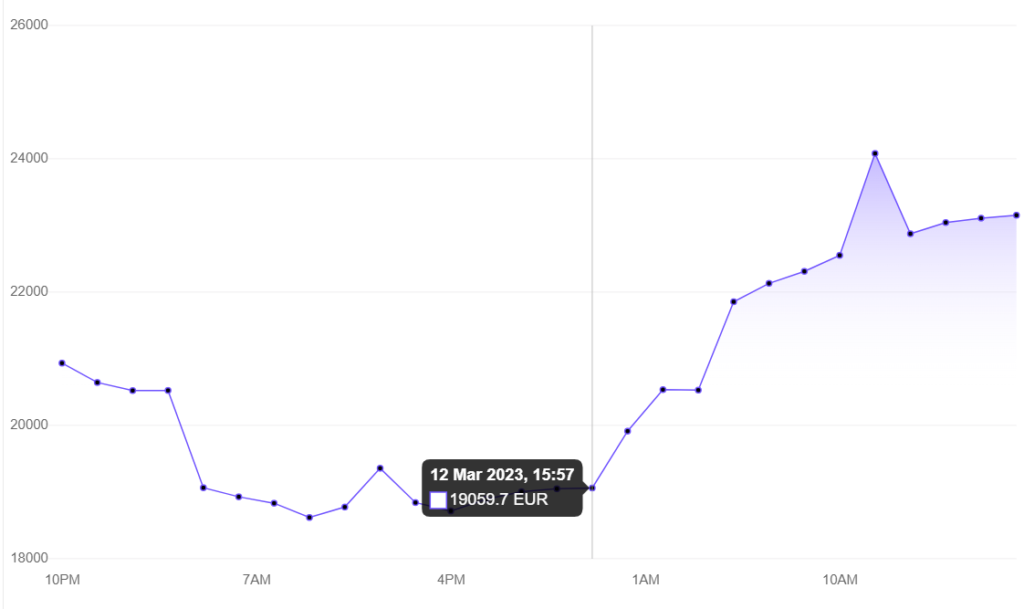Viewport: 1024px width, 609px height.
Task: Select the first data point on the line
Action: click(62, 363)
